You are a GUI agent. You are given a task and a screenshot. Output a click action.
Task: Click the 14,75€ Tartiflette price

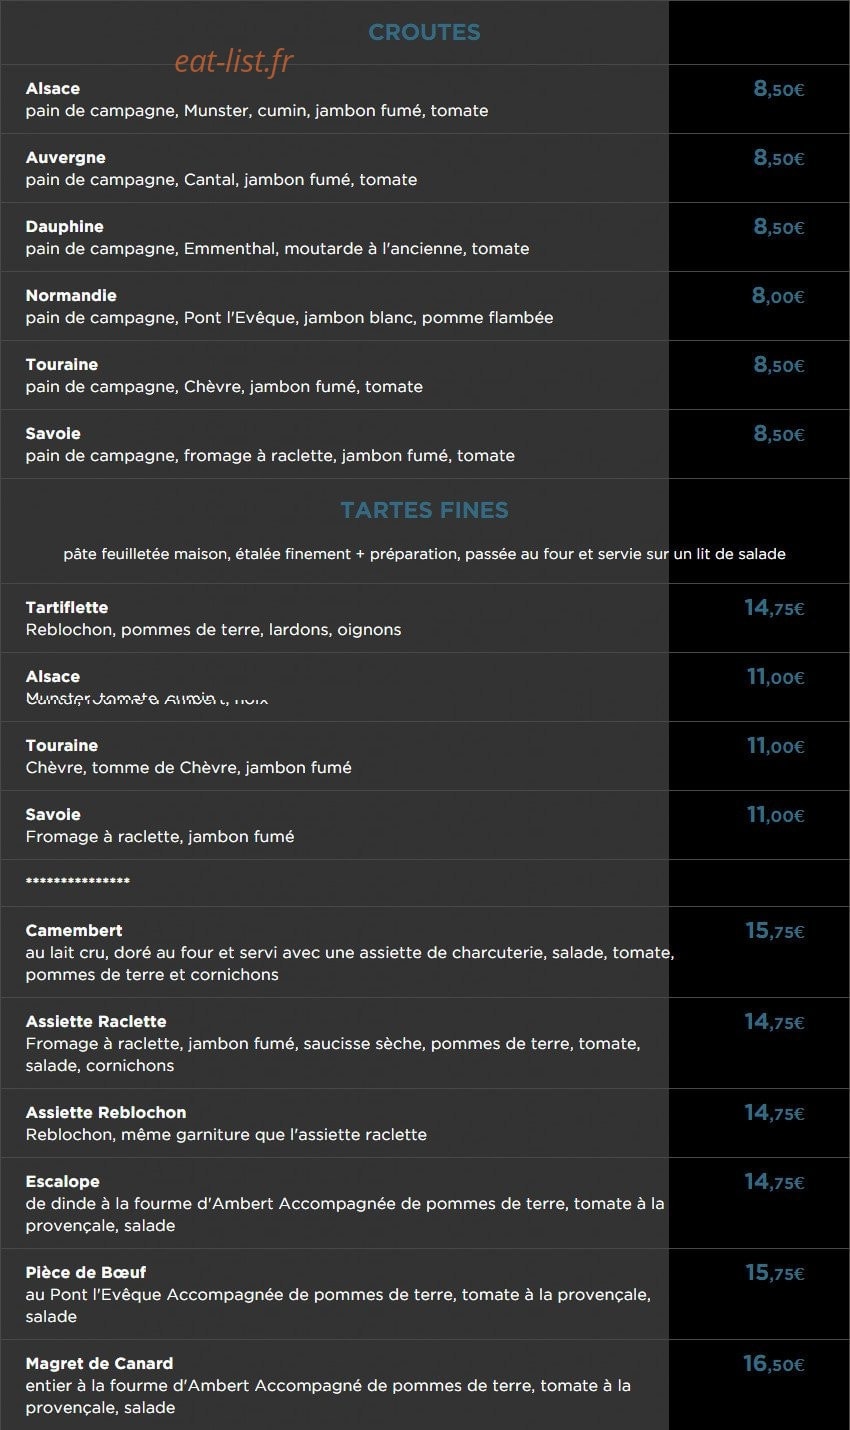coord(774,608)
